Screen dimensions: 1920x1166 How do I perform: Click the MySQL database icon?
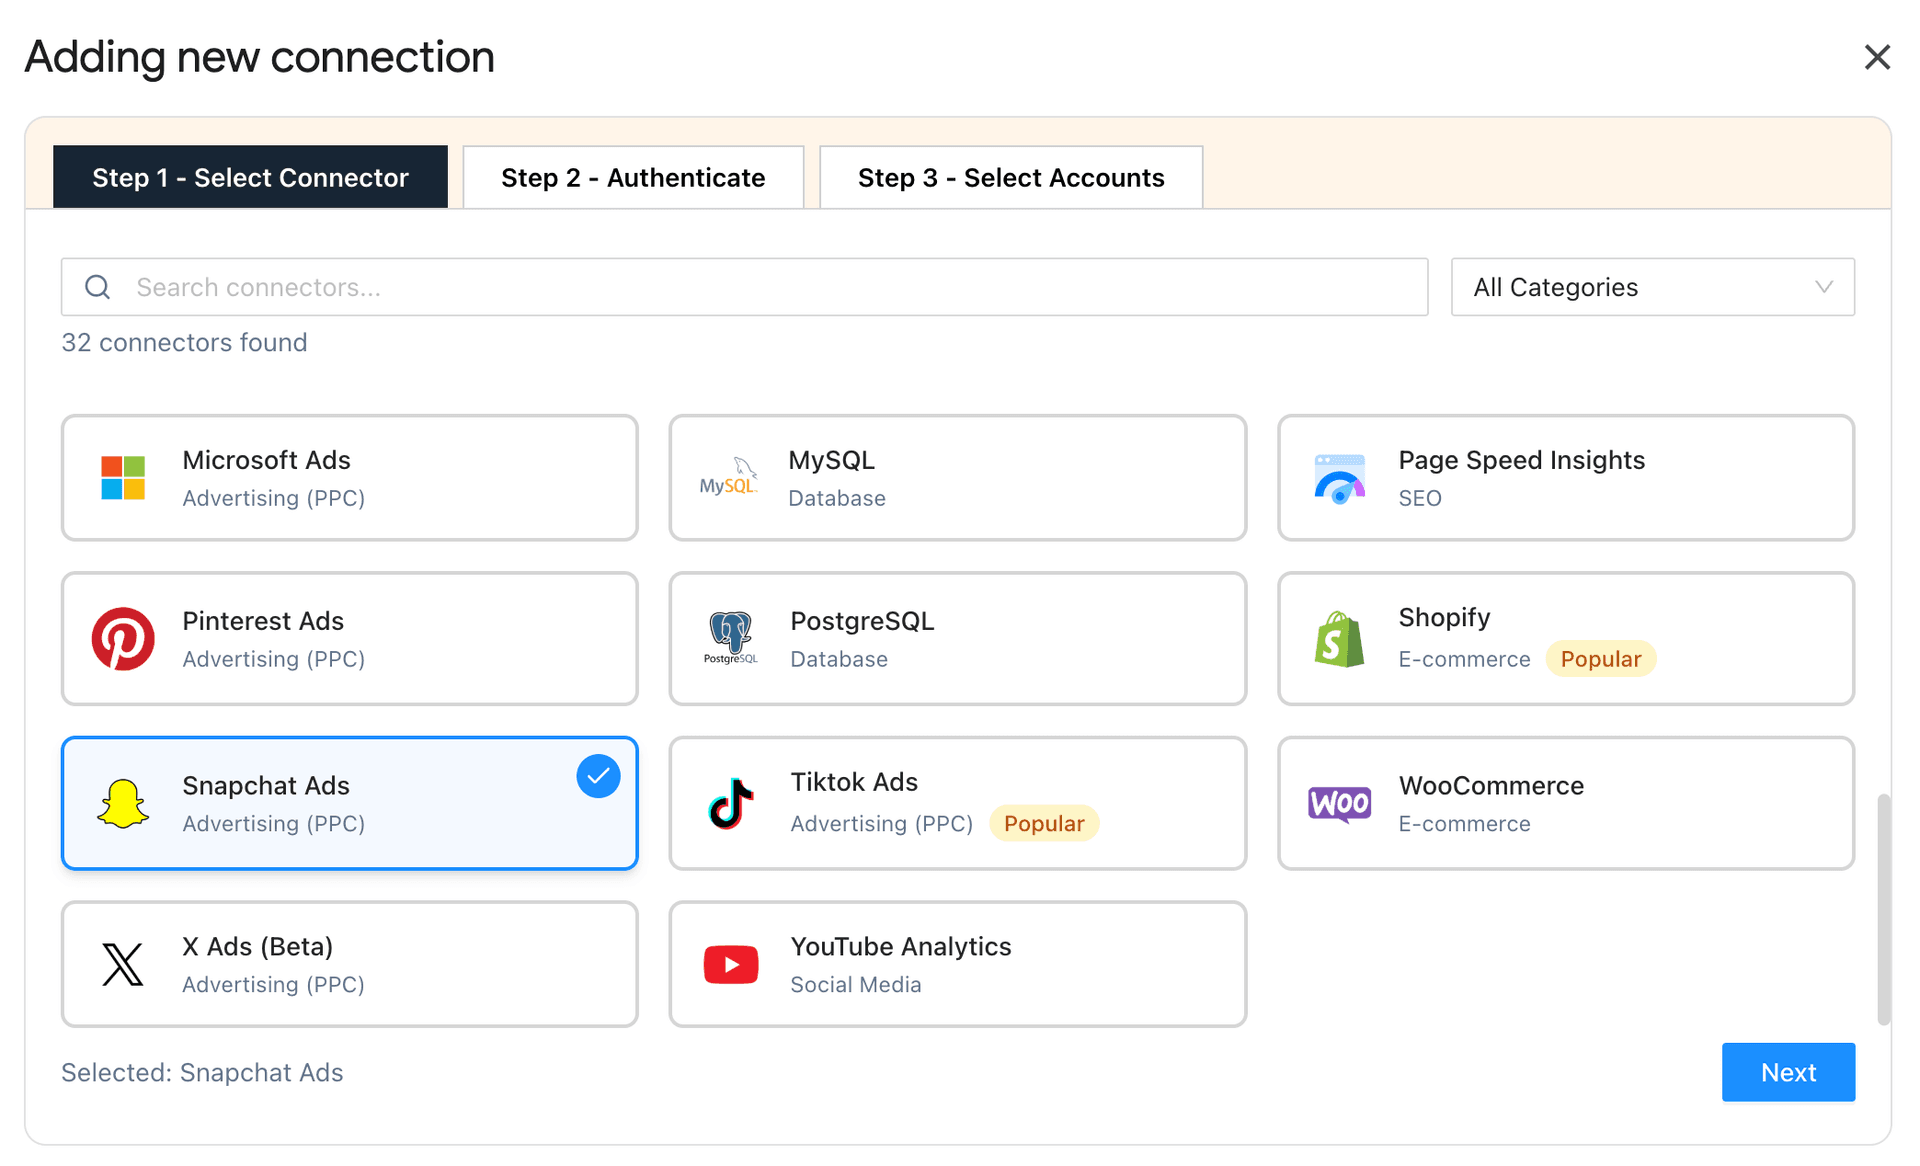730,478
